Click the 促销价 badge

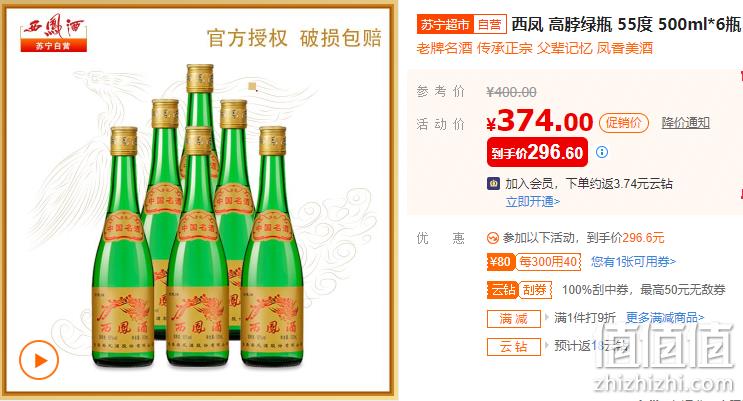624,123
